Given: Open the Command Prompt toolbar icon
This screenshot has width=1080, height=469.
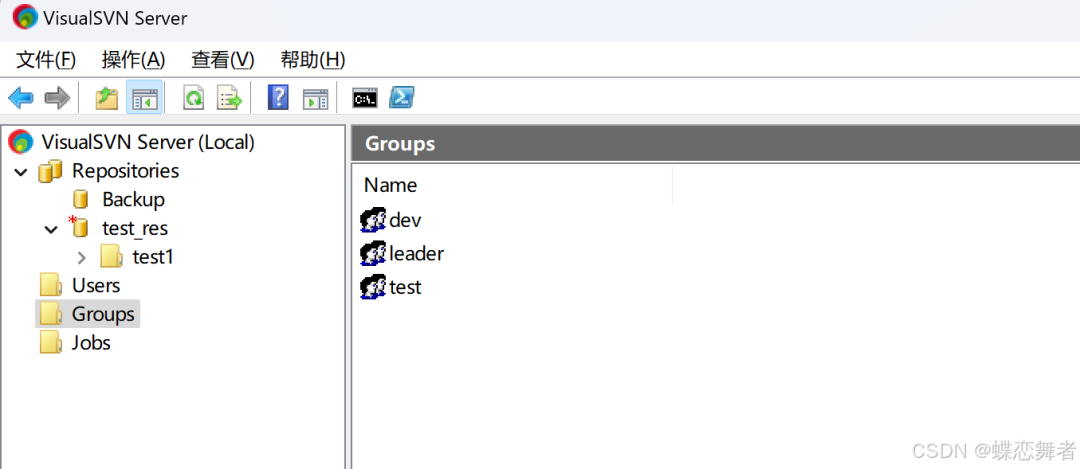Looking at the screenshot, I should pos(365,98).
